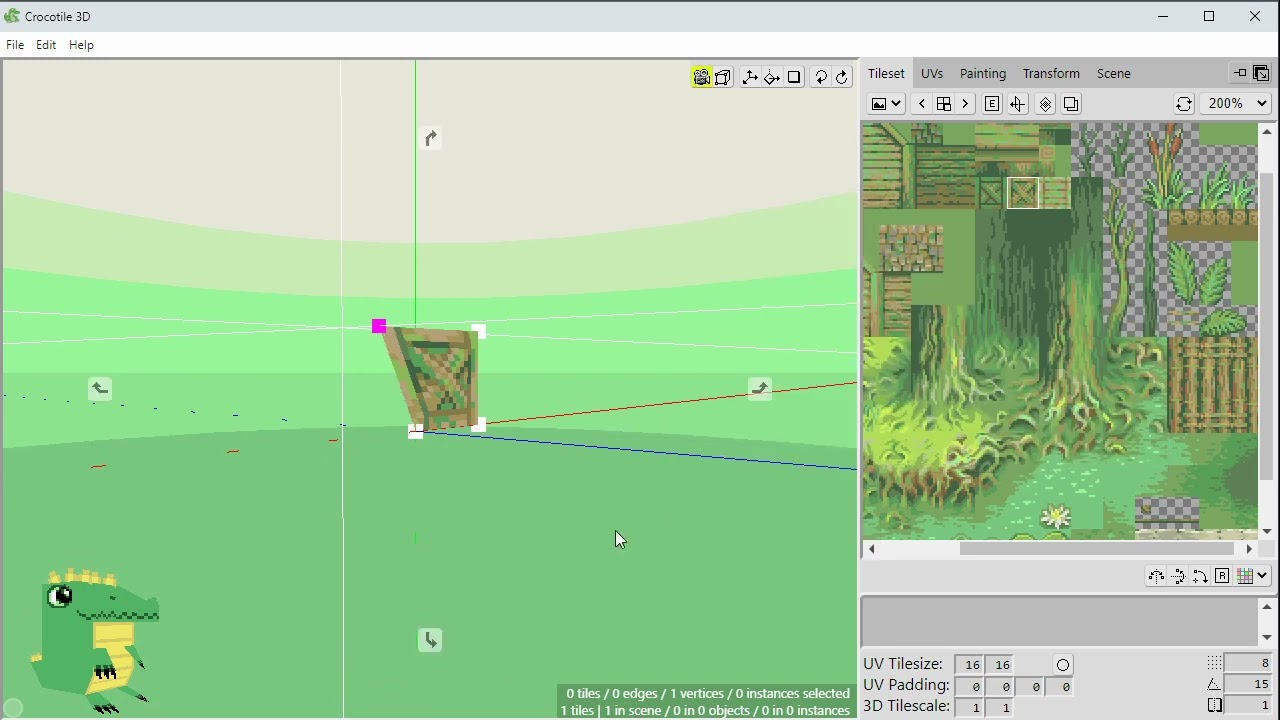Click the tileset scroll right arrow
This screenshot has width=1280, height=720.
pyautogui.click(x=1249, y=548)
